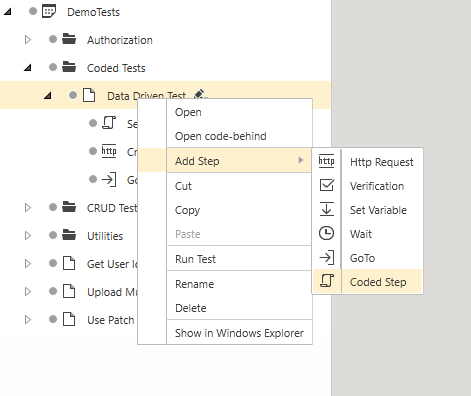The height and width of the screenshot is (396, 471).
Task: Select the Utilities folder label
Action: (105, 236)
